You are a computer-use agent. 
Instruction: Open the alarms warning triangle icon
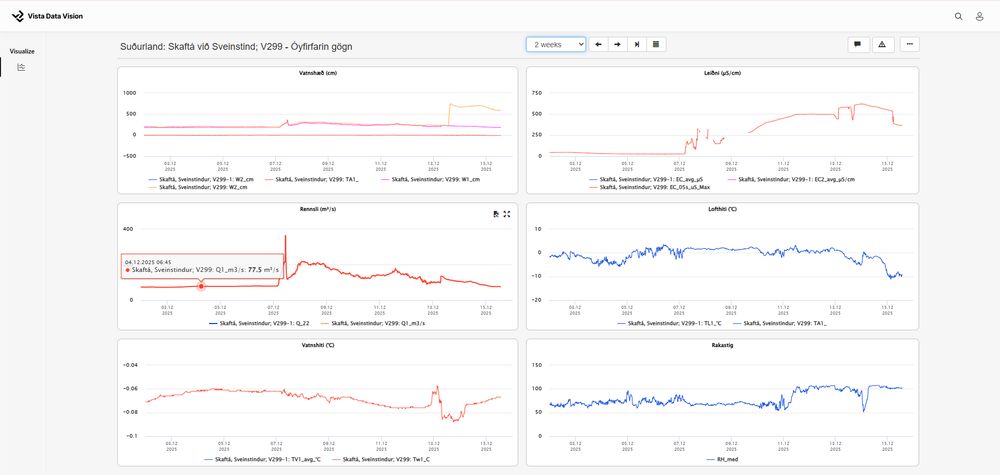[x=883, y=45]
